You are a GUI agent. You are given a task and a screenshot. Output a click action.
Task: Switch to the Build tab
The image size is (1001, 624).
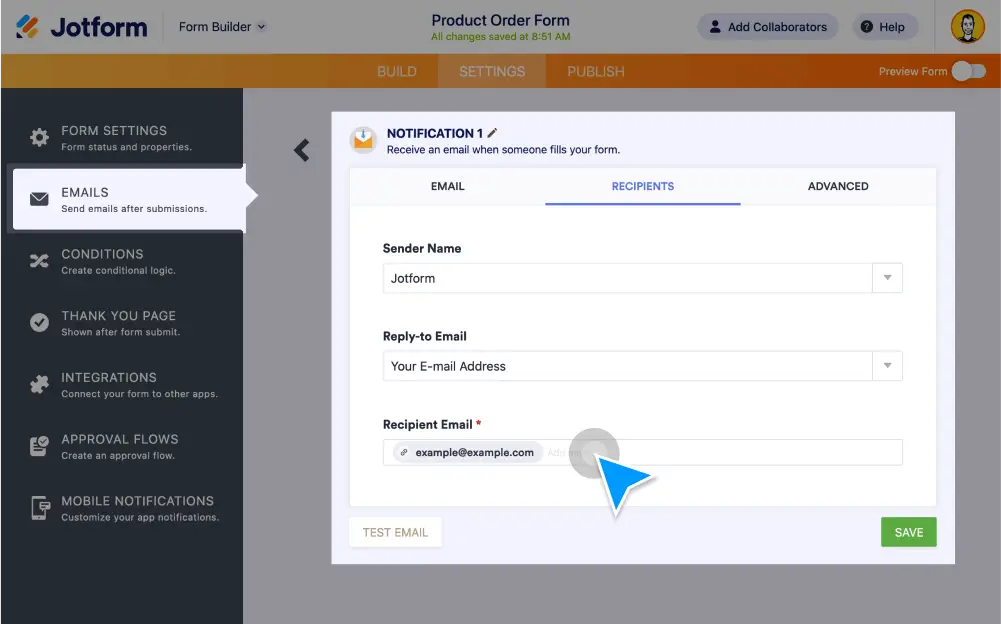[397, 71]
